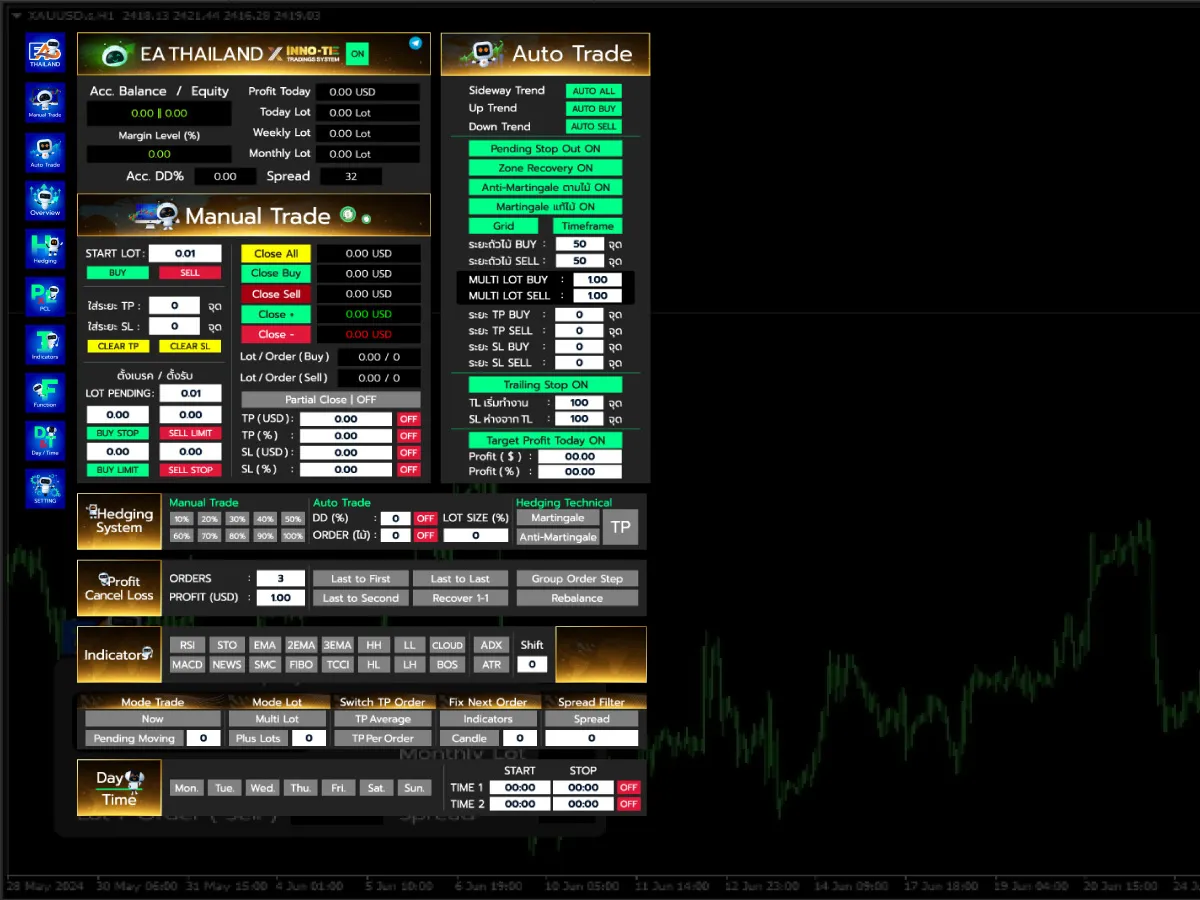Toggle Zone Recovery ON
Viewport: 1200px width, 900px height.
point(545,168)
